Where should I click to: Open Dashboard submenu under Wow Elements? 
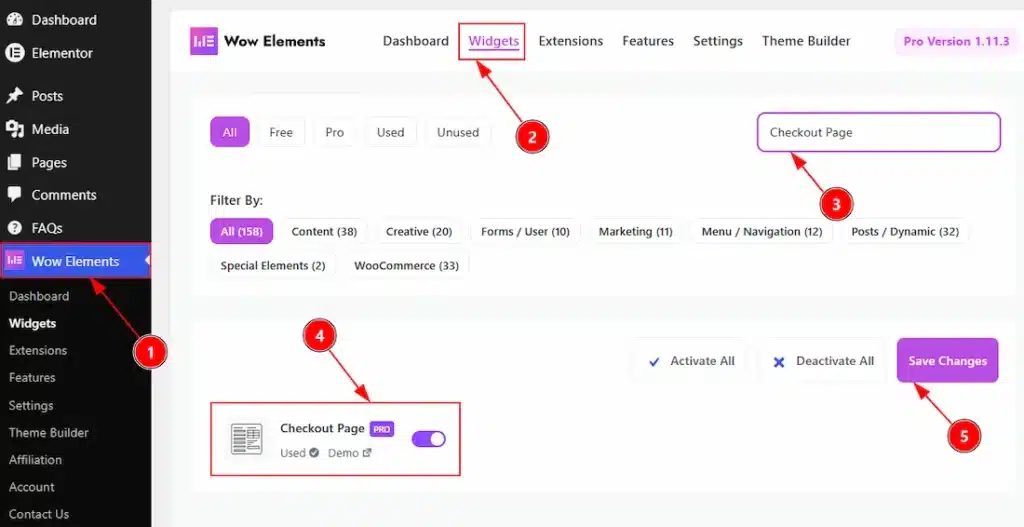39,296
